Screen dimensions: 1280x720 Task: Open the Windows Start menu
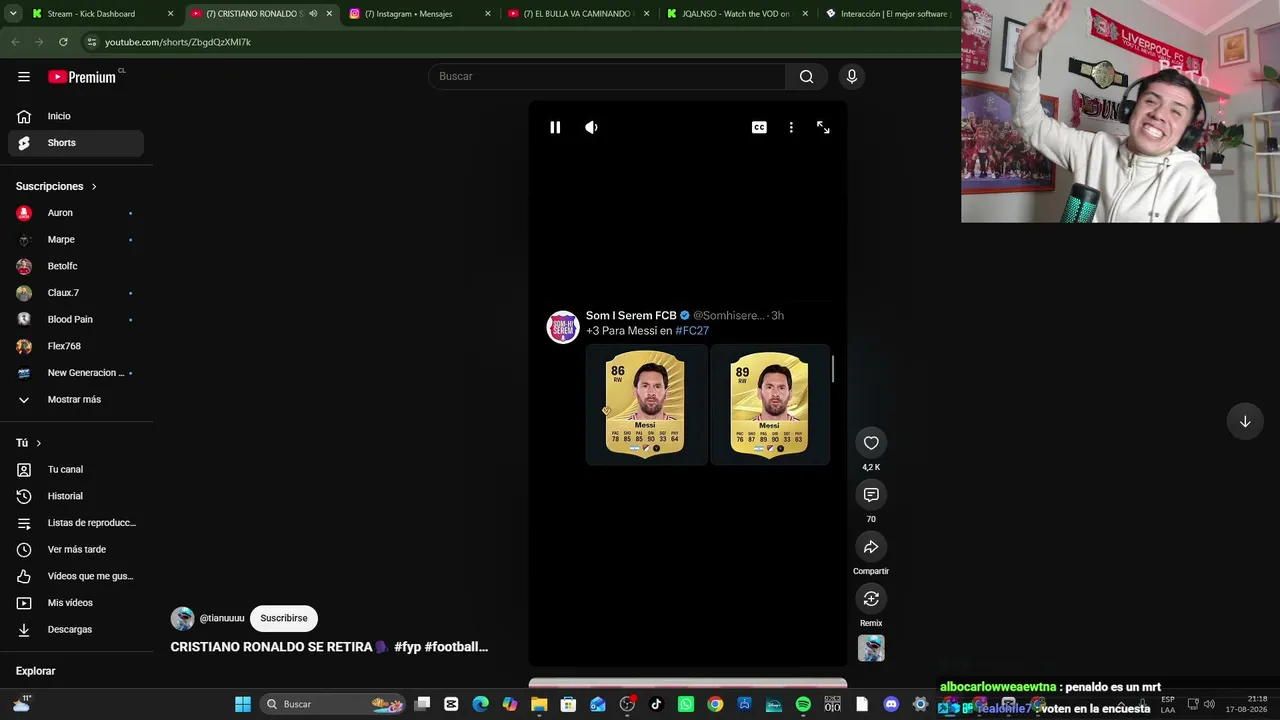(x=243, y=704)
